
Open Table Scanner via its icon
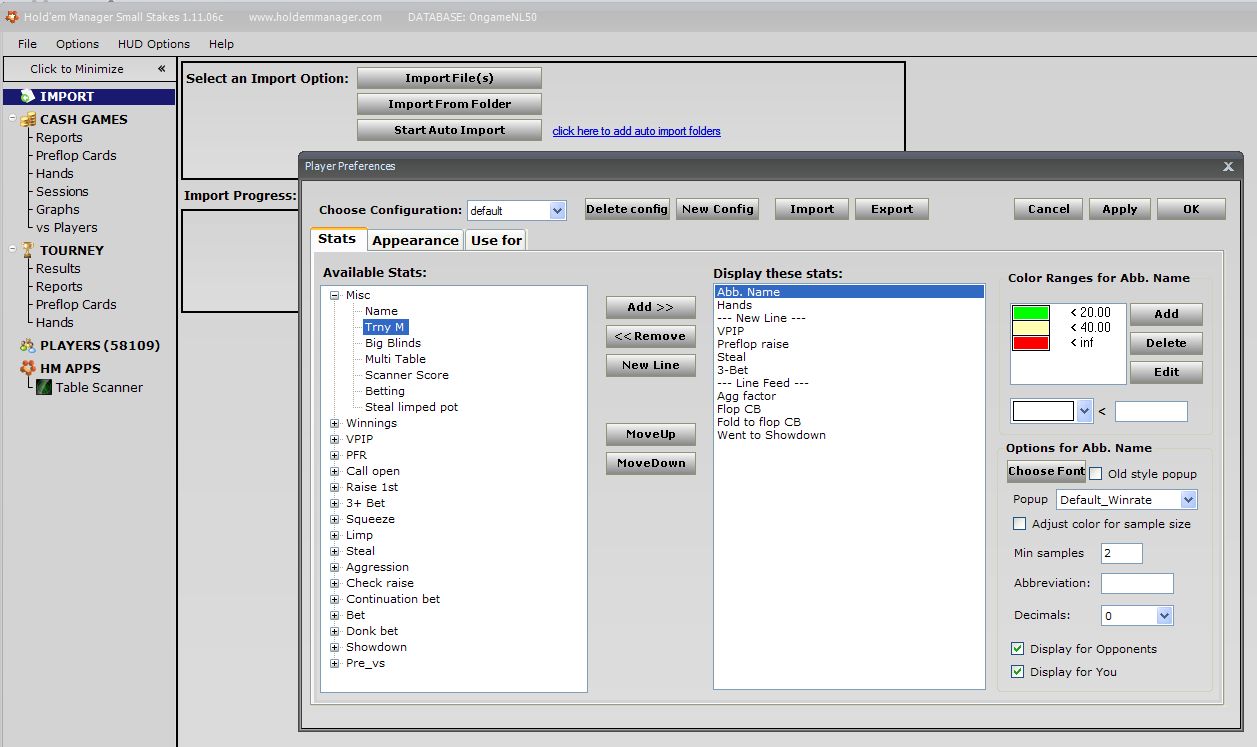(x=44, y=388)
